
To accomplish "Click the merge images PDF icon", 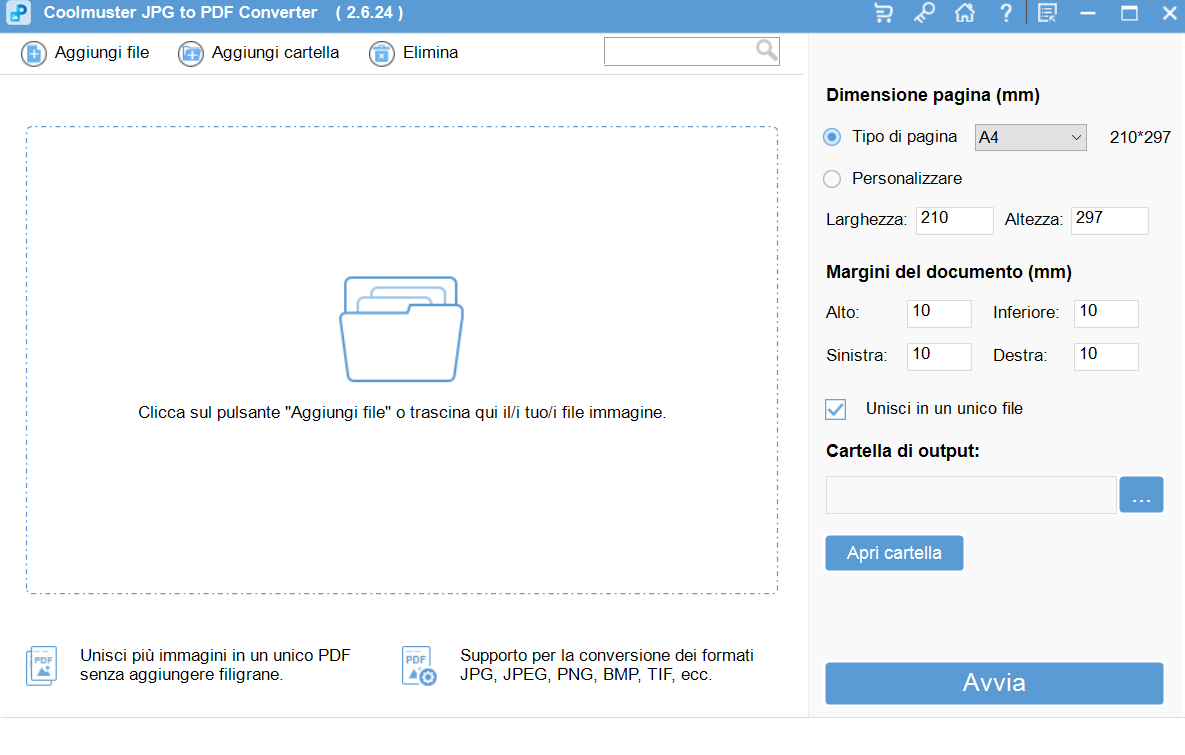I will [42, 666].
